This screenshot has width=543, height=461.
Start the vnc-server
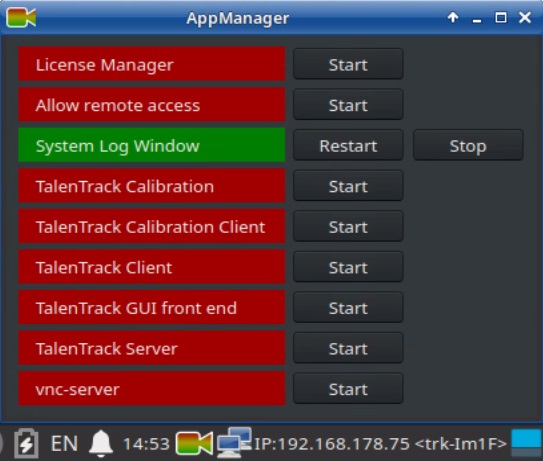click(348, 389)
